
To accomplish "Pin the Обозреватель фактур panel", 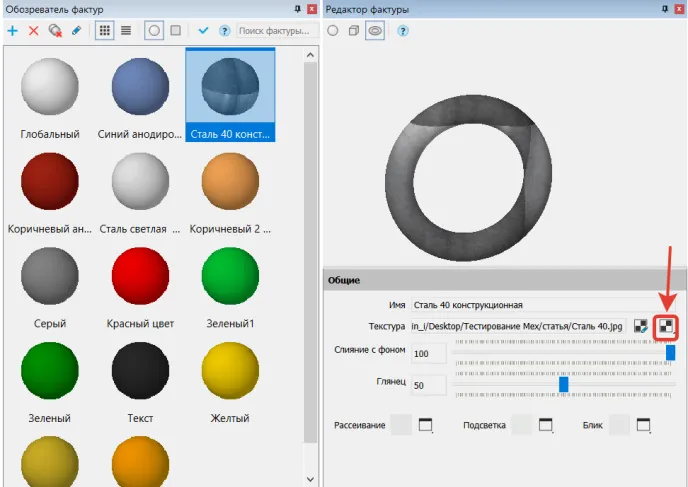I will pos(297,8).
